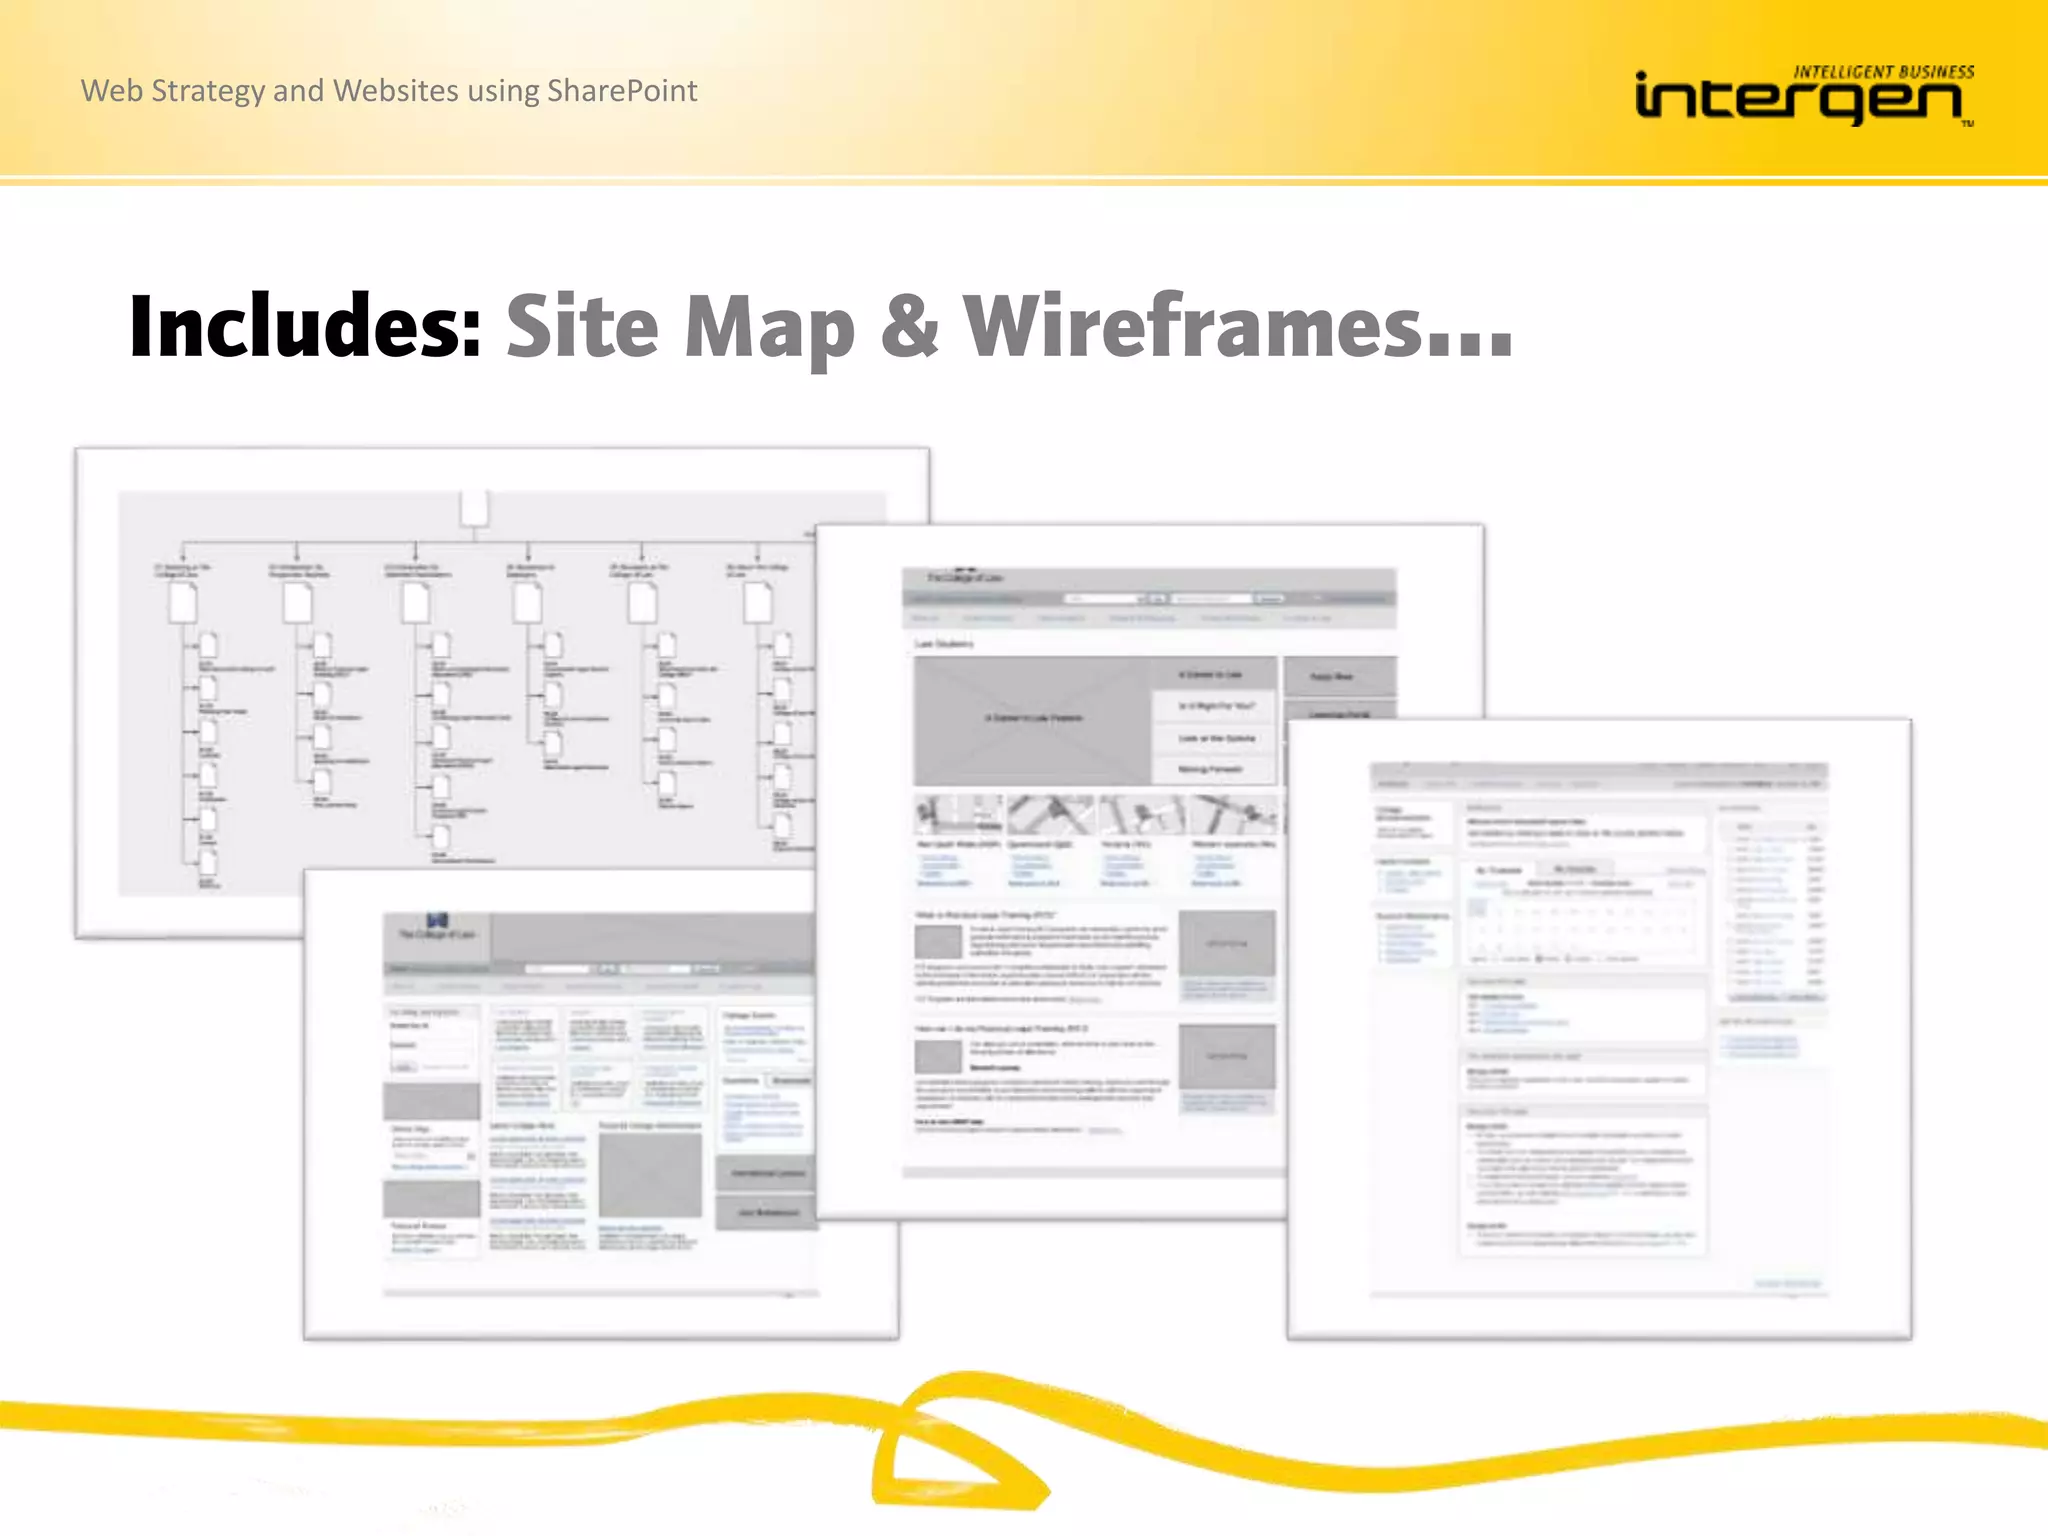Open the rightmost calendar page wireframe thumbnail
2048x1536 pixels.
(x=1599, y=1029)
